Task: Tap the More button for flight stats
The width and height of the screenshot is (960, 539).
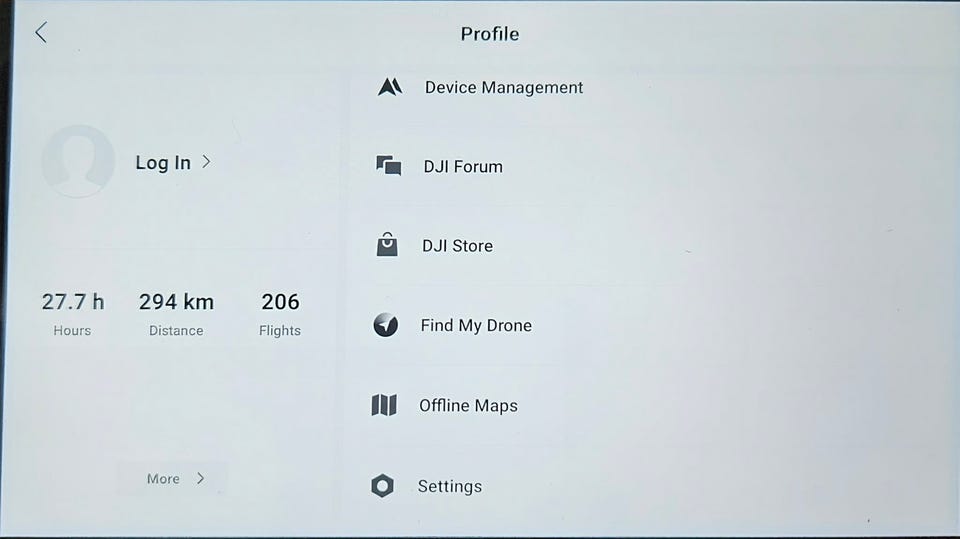Action: click(172, 478)
